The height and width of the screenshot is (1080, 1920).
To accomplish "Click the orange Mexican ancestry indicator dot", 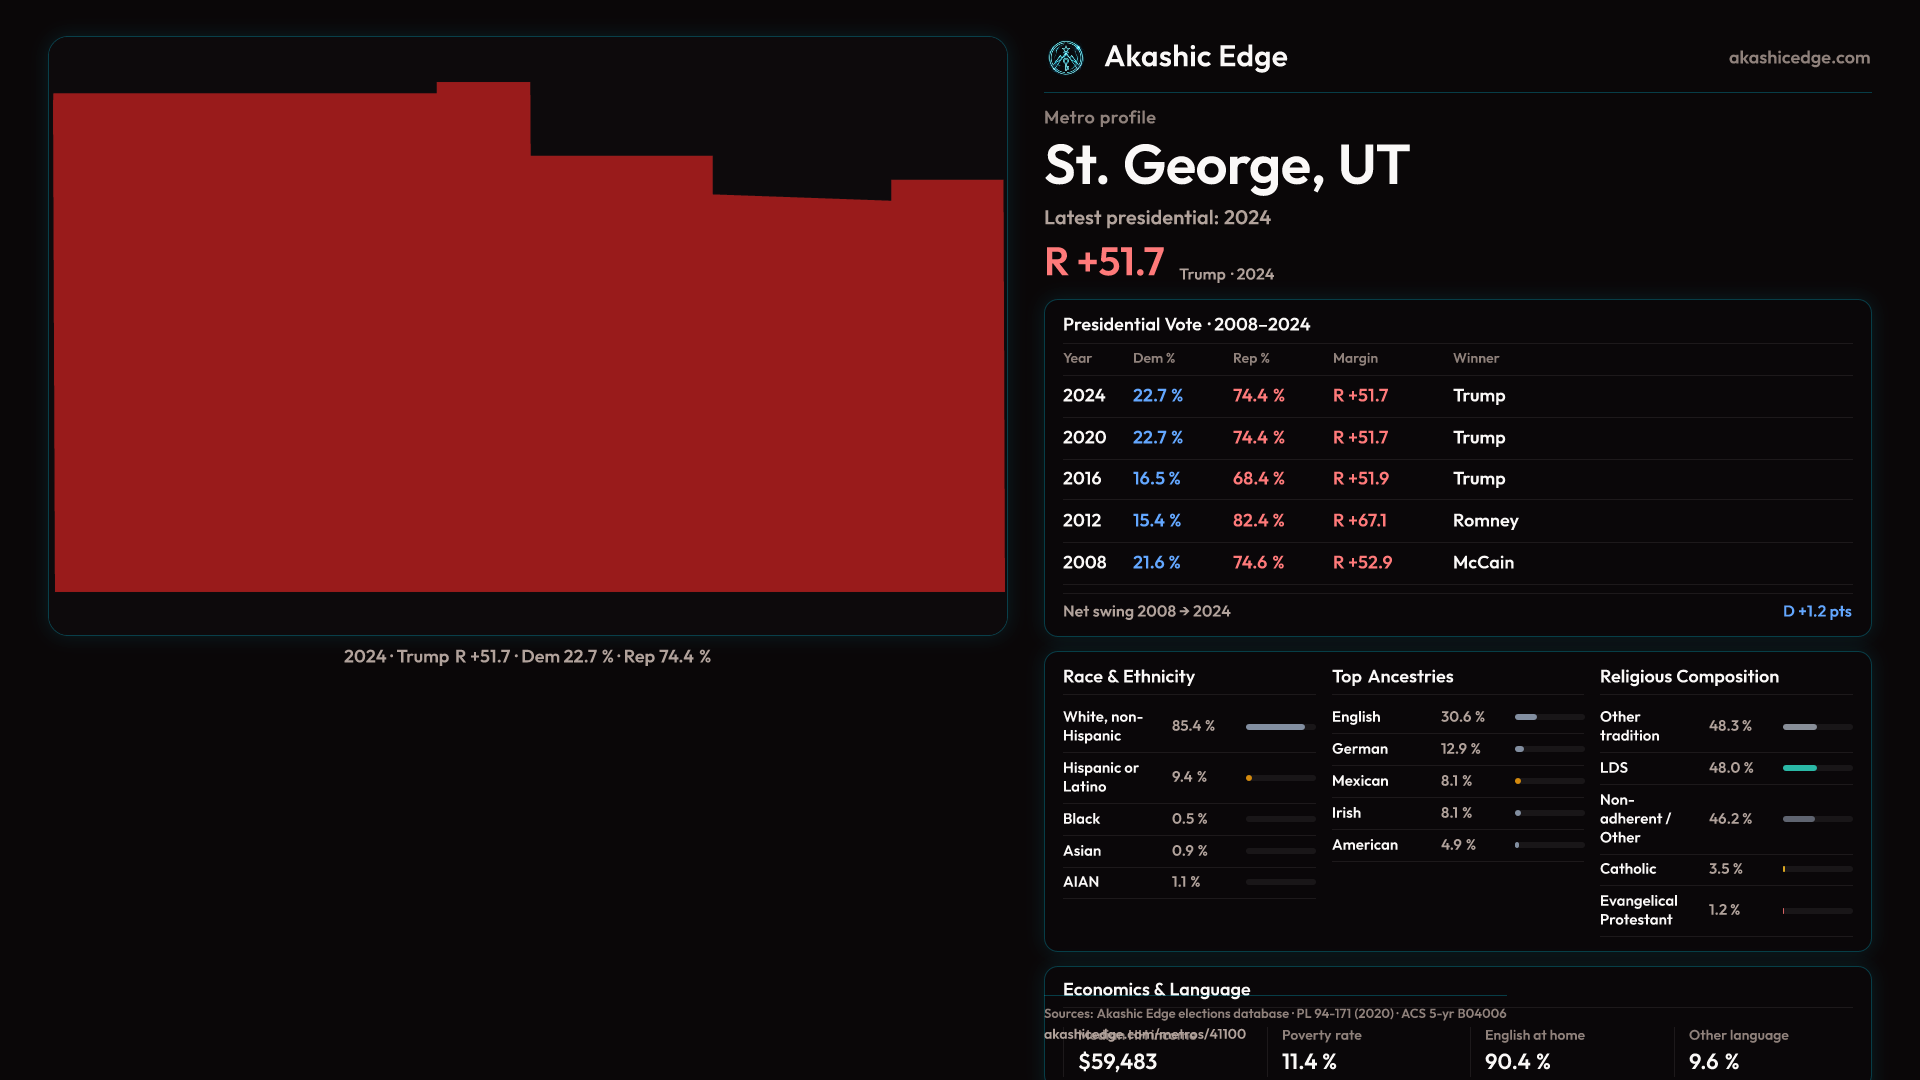I will [x=1518, y=781].
